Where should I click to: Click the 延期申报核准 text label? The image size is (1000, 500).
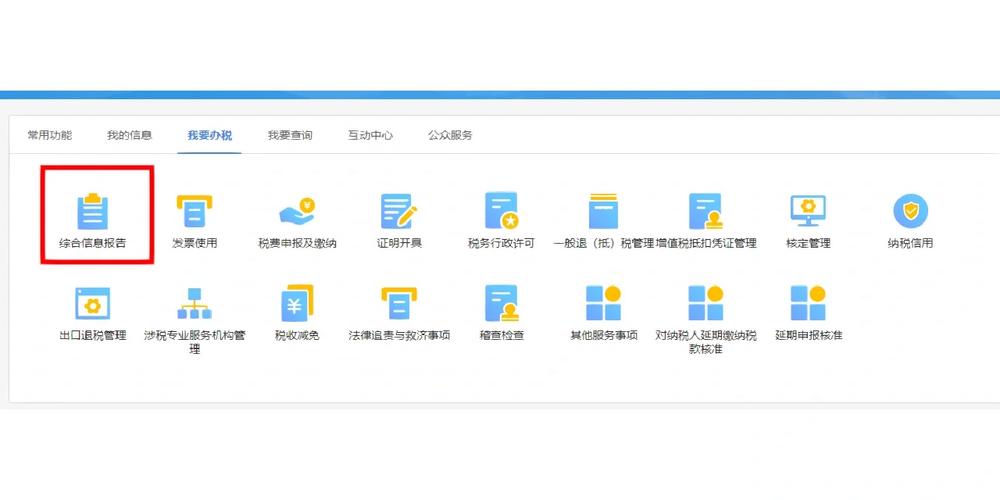tap(808, 335)
